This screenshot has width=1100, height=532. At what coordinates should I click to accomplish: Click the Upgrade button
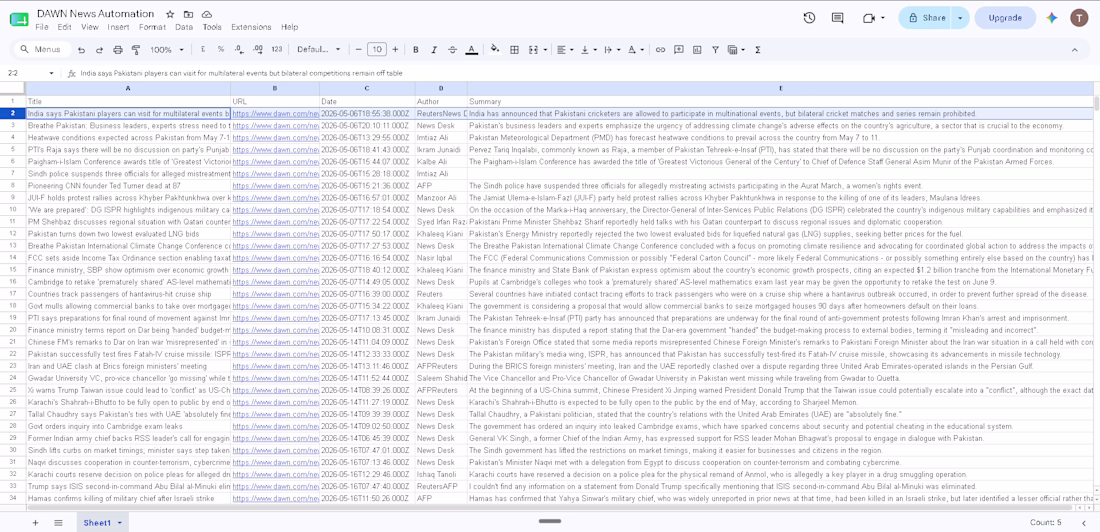click(x=1005, y=18)
